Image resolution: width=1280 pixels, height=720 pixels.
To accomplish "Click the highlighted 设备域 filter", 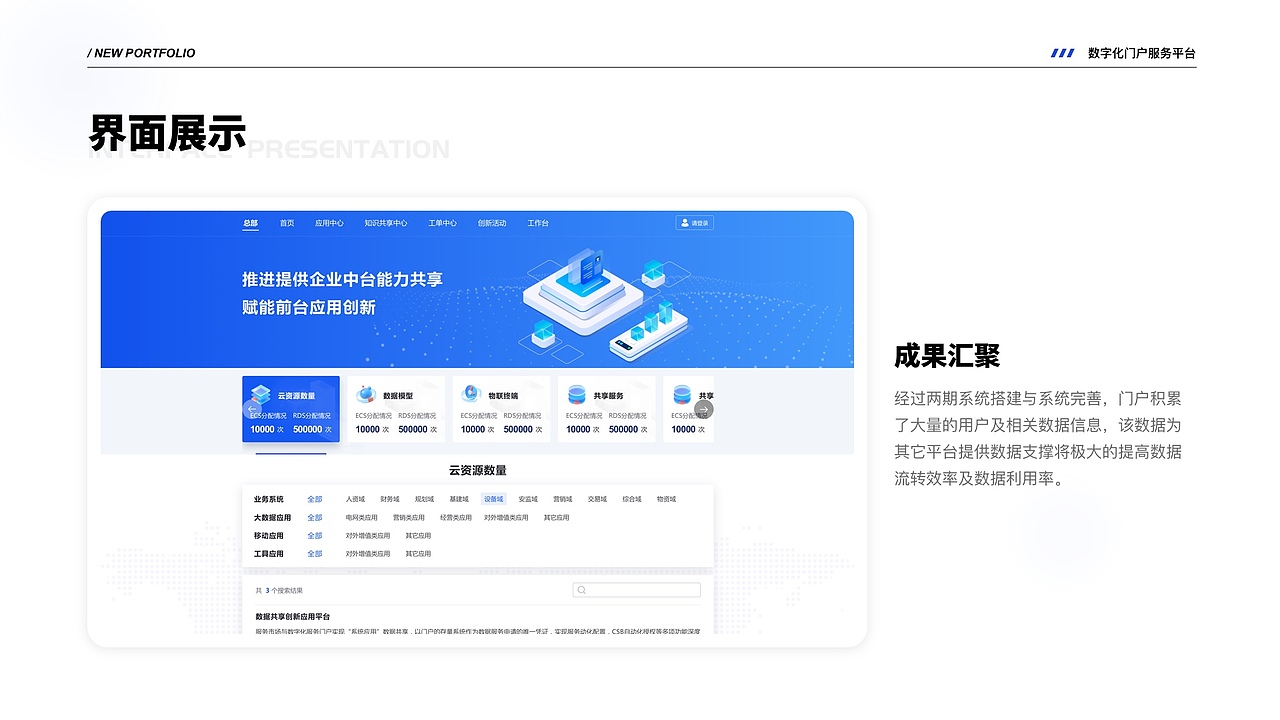I will (x=494, y=499).
